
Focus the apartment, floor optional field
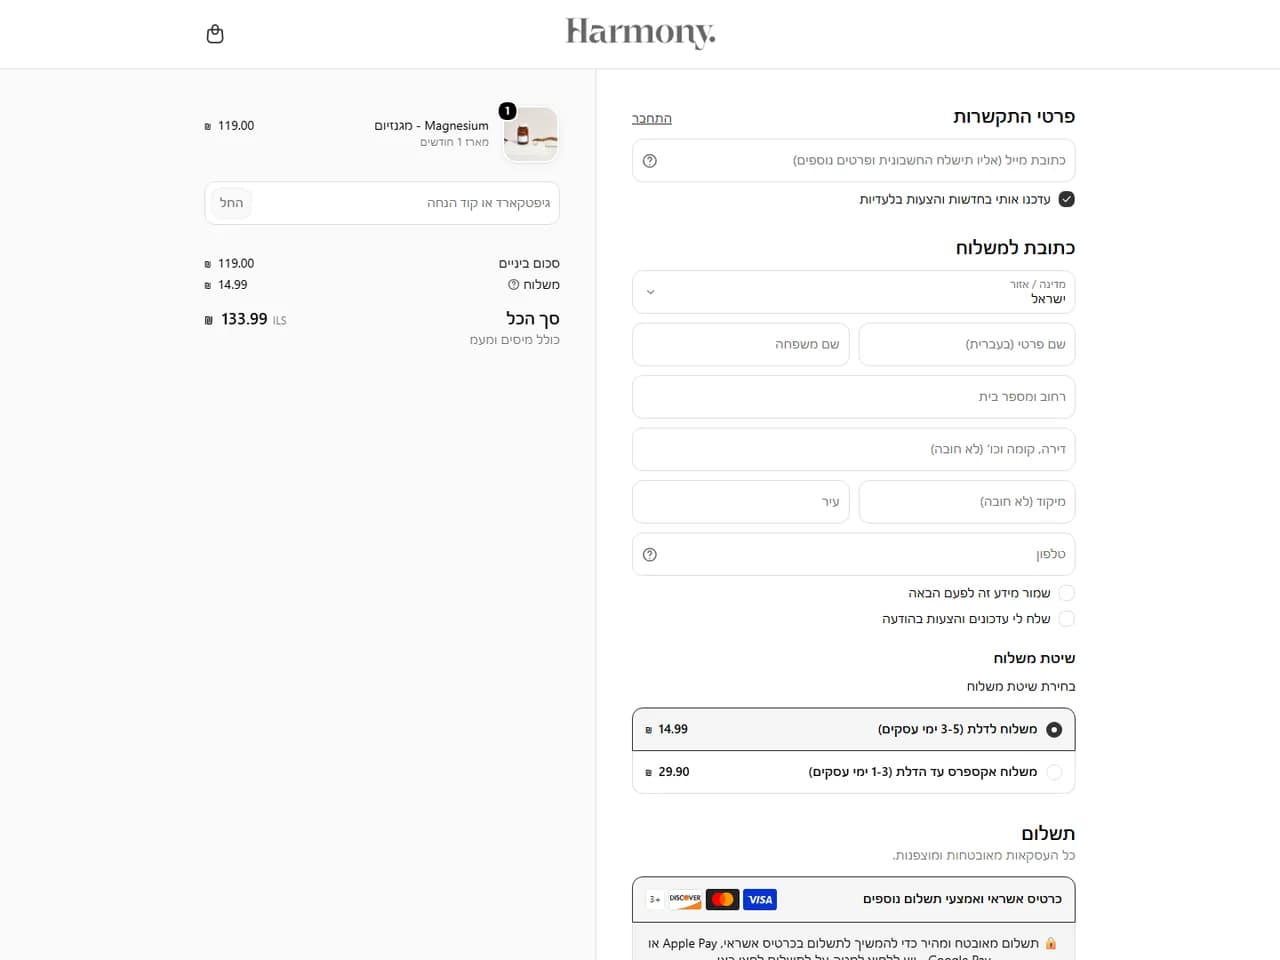854,449
